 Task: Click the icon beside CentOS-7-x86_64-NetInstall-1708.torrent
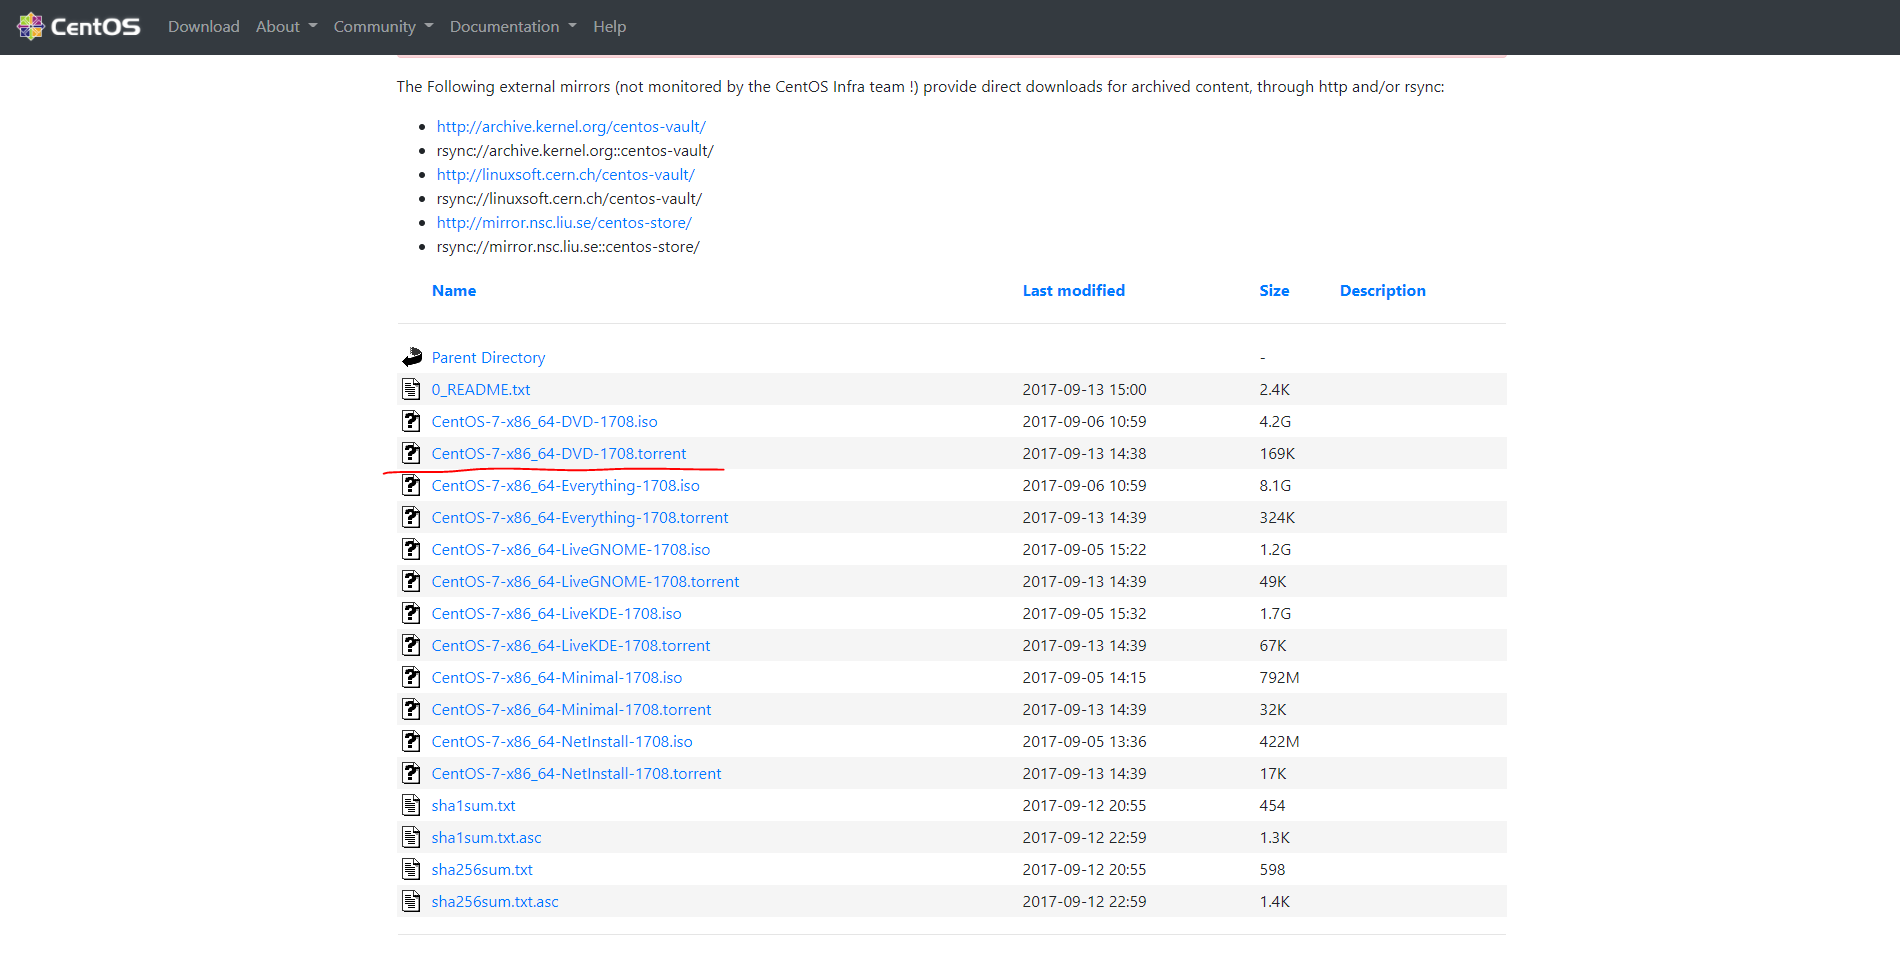point(411,773)
